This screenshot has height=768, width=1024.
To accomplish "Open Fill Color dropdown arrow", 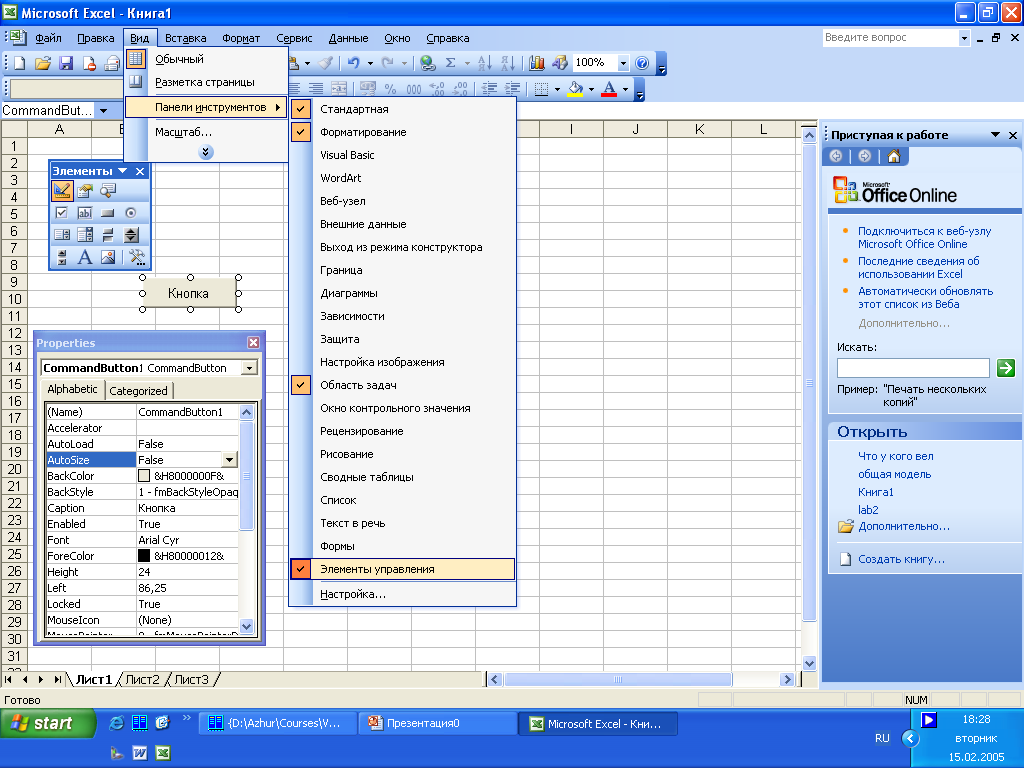I will 591,89.
